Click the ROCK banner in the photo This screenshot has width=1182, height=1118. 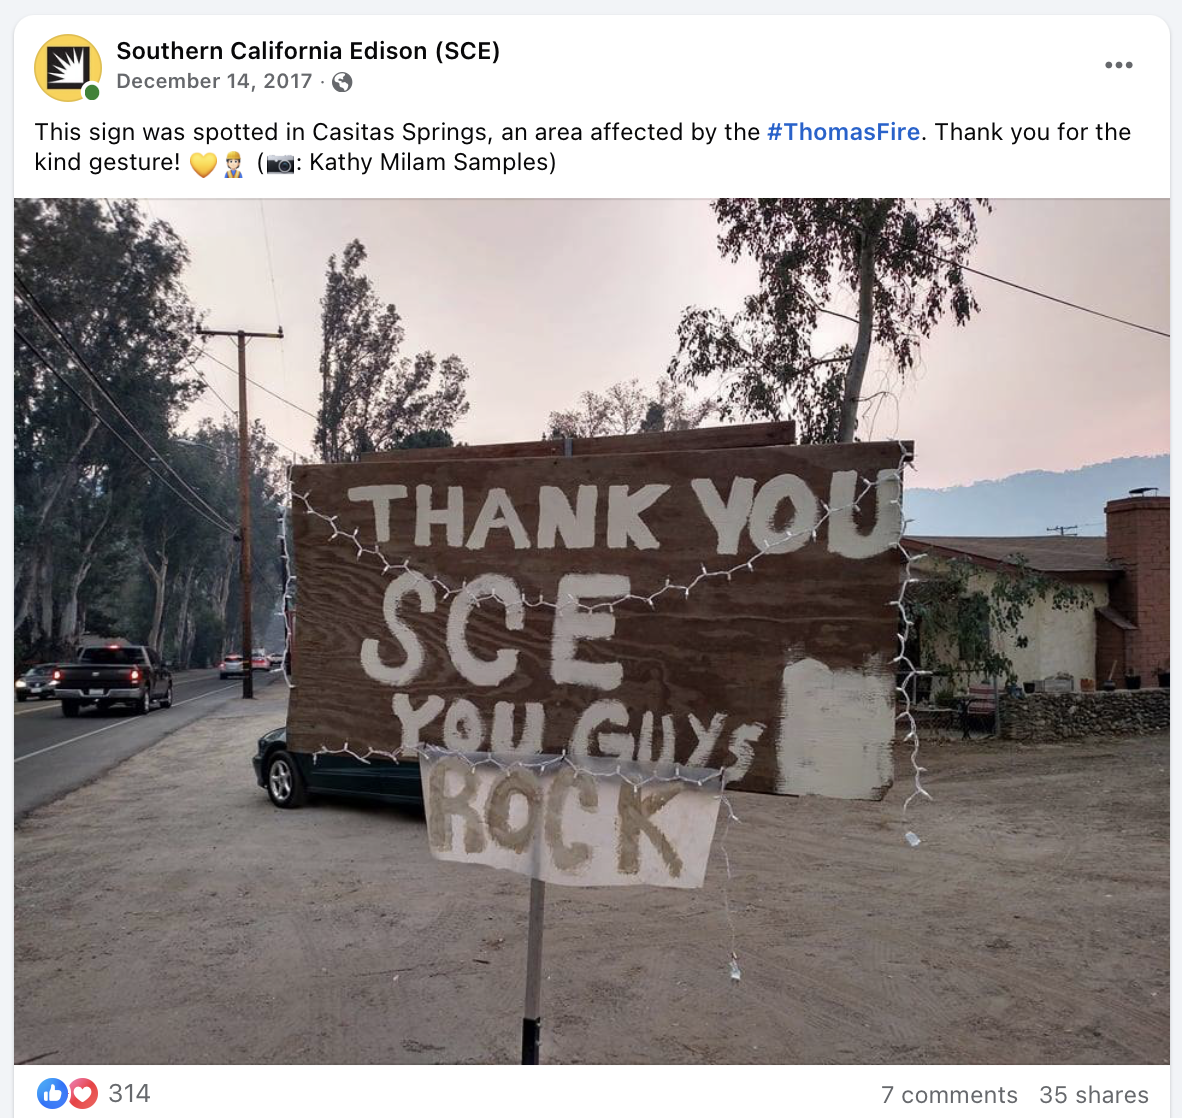[x=571, y=817]
